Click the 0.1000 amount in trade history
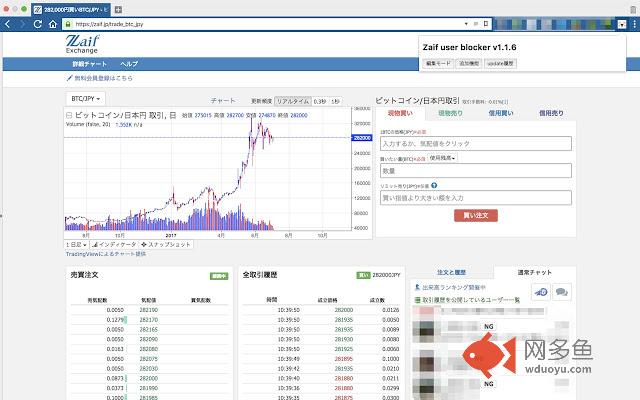Screen dimensions: 640x400 (x=391, y=359)
